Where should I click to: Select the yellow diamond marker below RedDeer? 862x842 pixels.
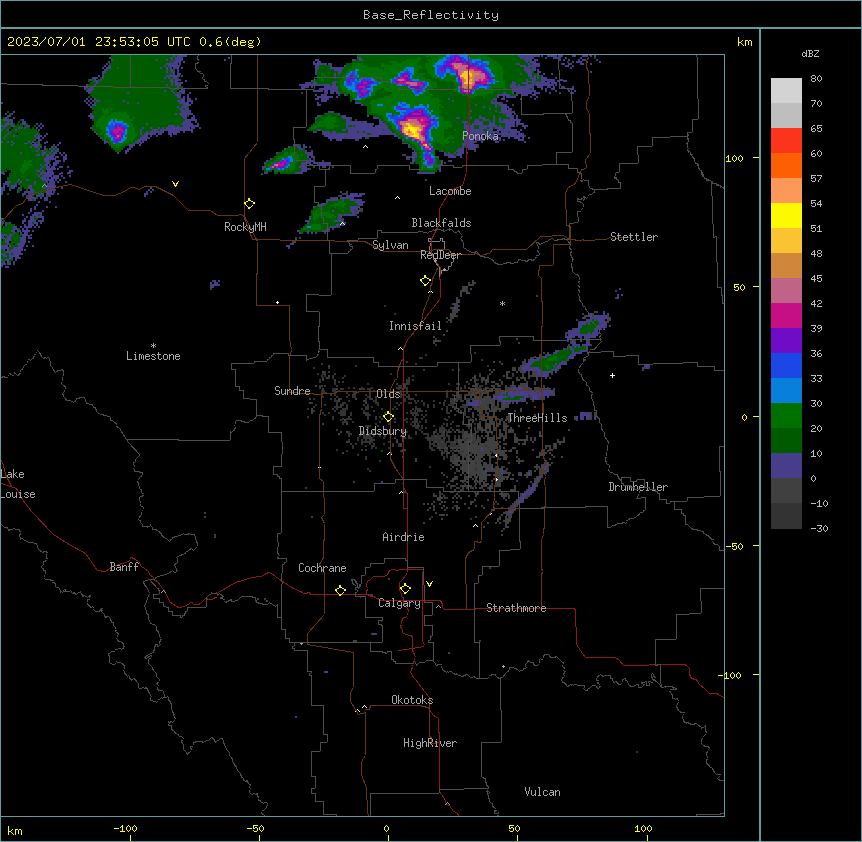pyautogui.click(x=426, y=281)
